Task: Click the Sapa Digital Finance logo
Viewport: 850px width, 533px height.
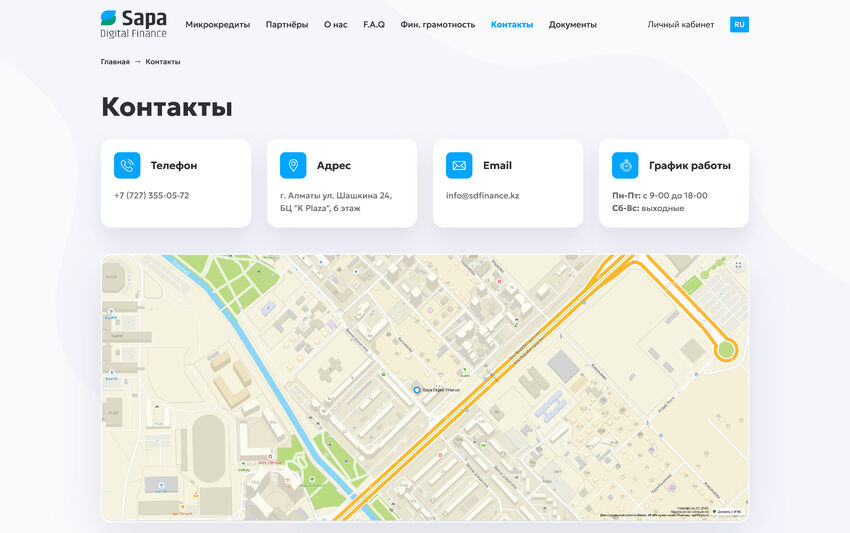Action: coord(133,24)
